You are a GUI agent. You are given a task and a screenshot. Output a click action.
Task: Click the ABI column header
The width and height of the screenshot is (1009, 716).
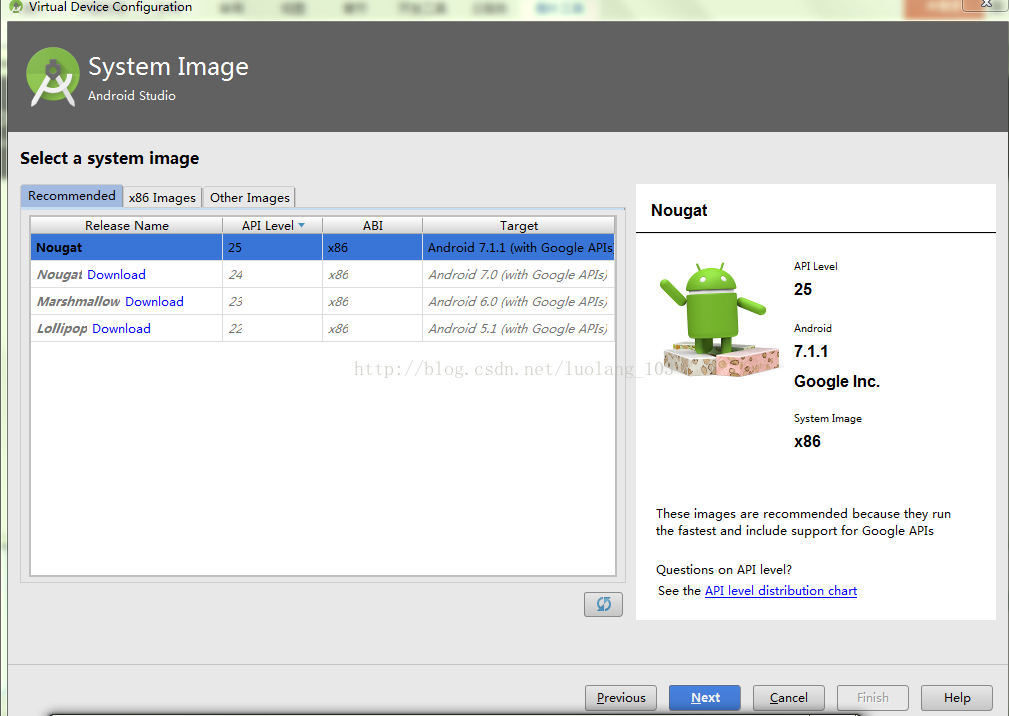[373, 226]
